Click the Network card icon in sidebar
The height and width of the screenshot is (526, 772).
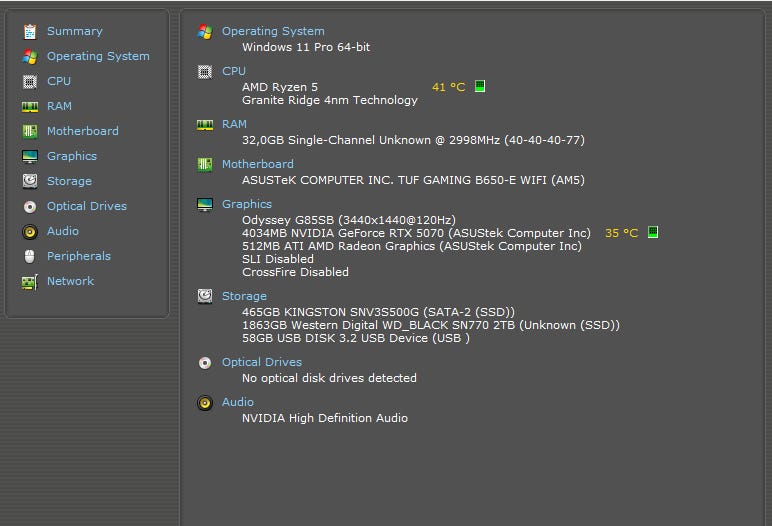(30, 282)
